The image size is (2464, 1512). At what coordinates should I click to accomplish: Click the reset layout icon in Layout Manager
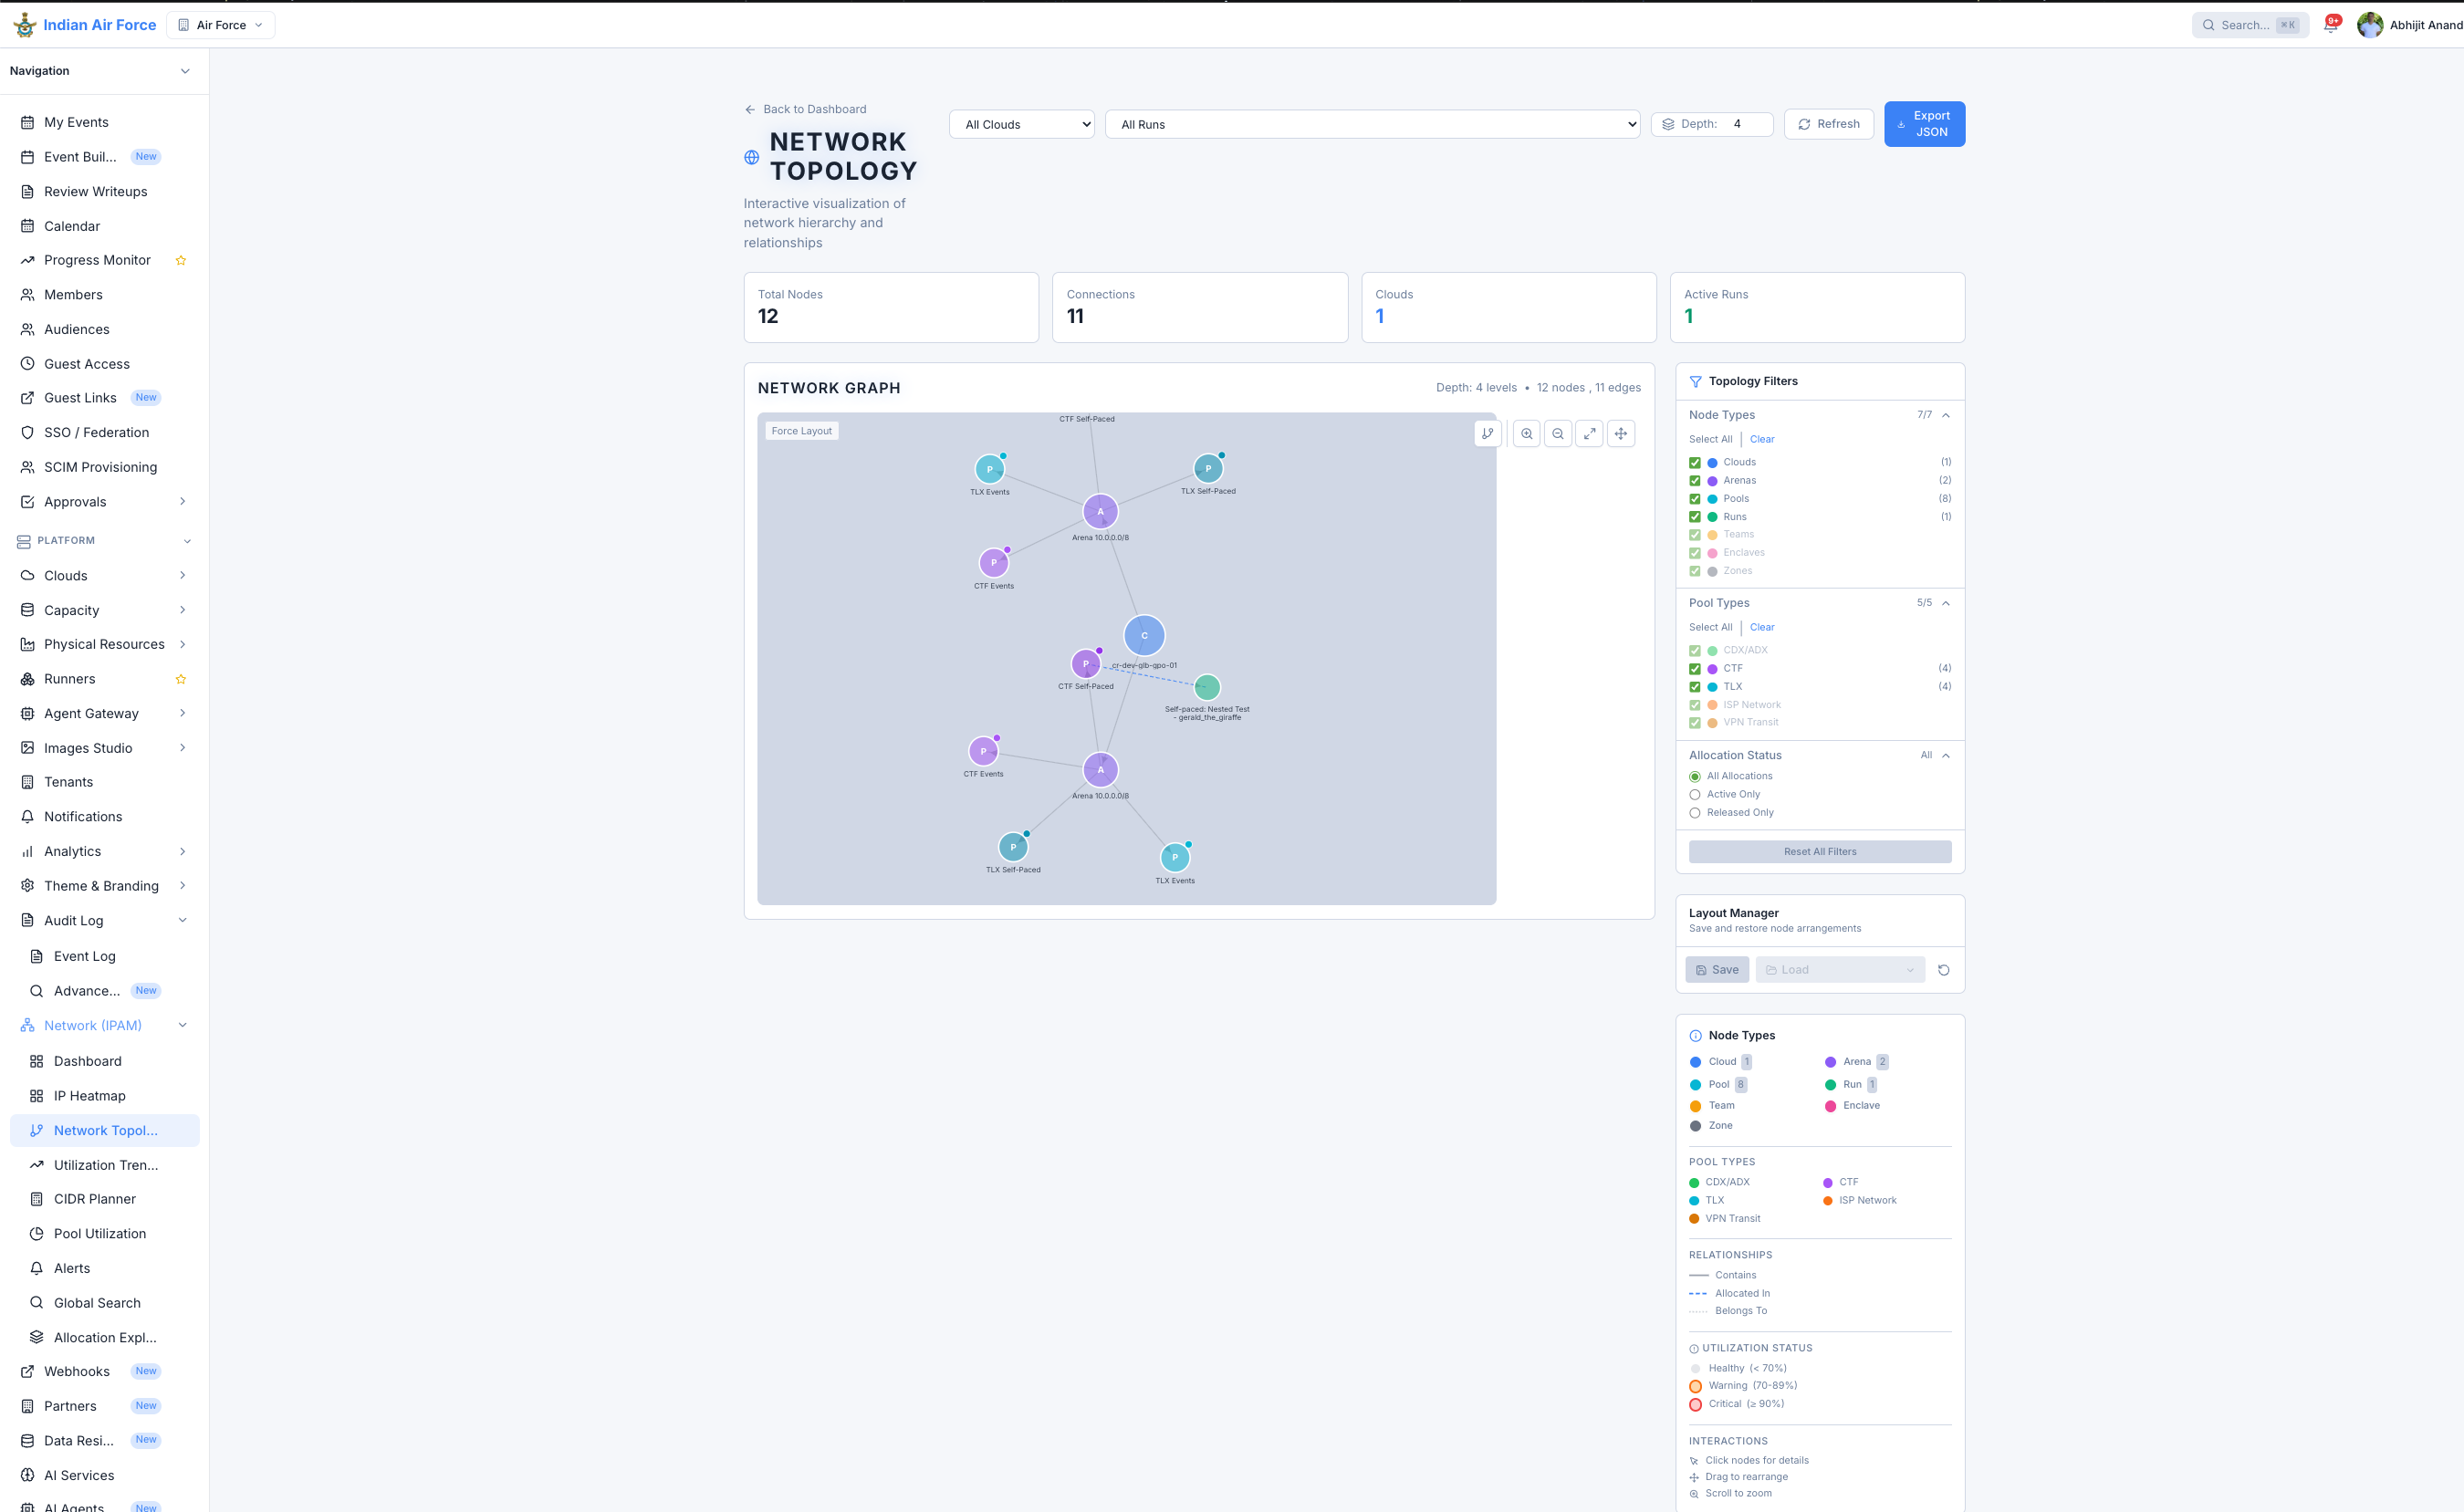[1943, 970]
